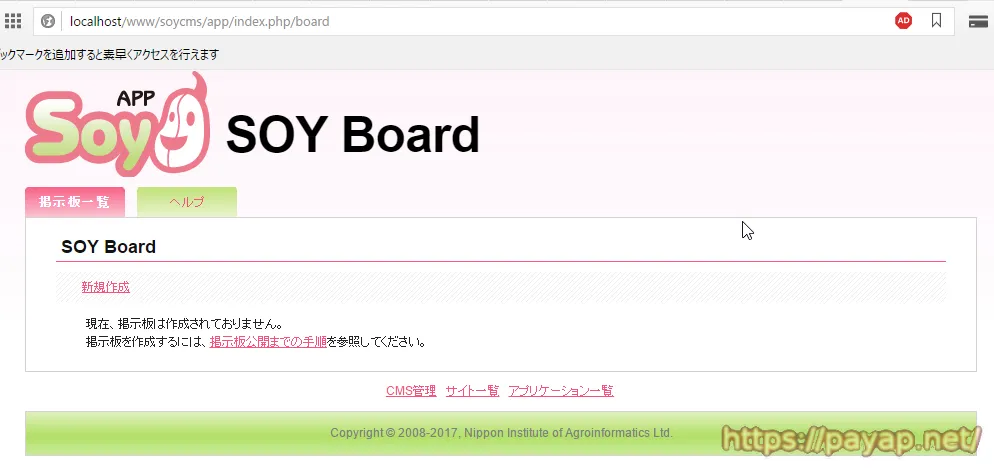The width and height of the screenshot is (994, 469).
Task: Bookmark this page with the bookmark icon
Action: click(936, 21)
